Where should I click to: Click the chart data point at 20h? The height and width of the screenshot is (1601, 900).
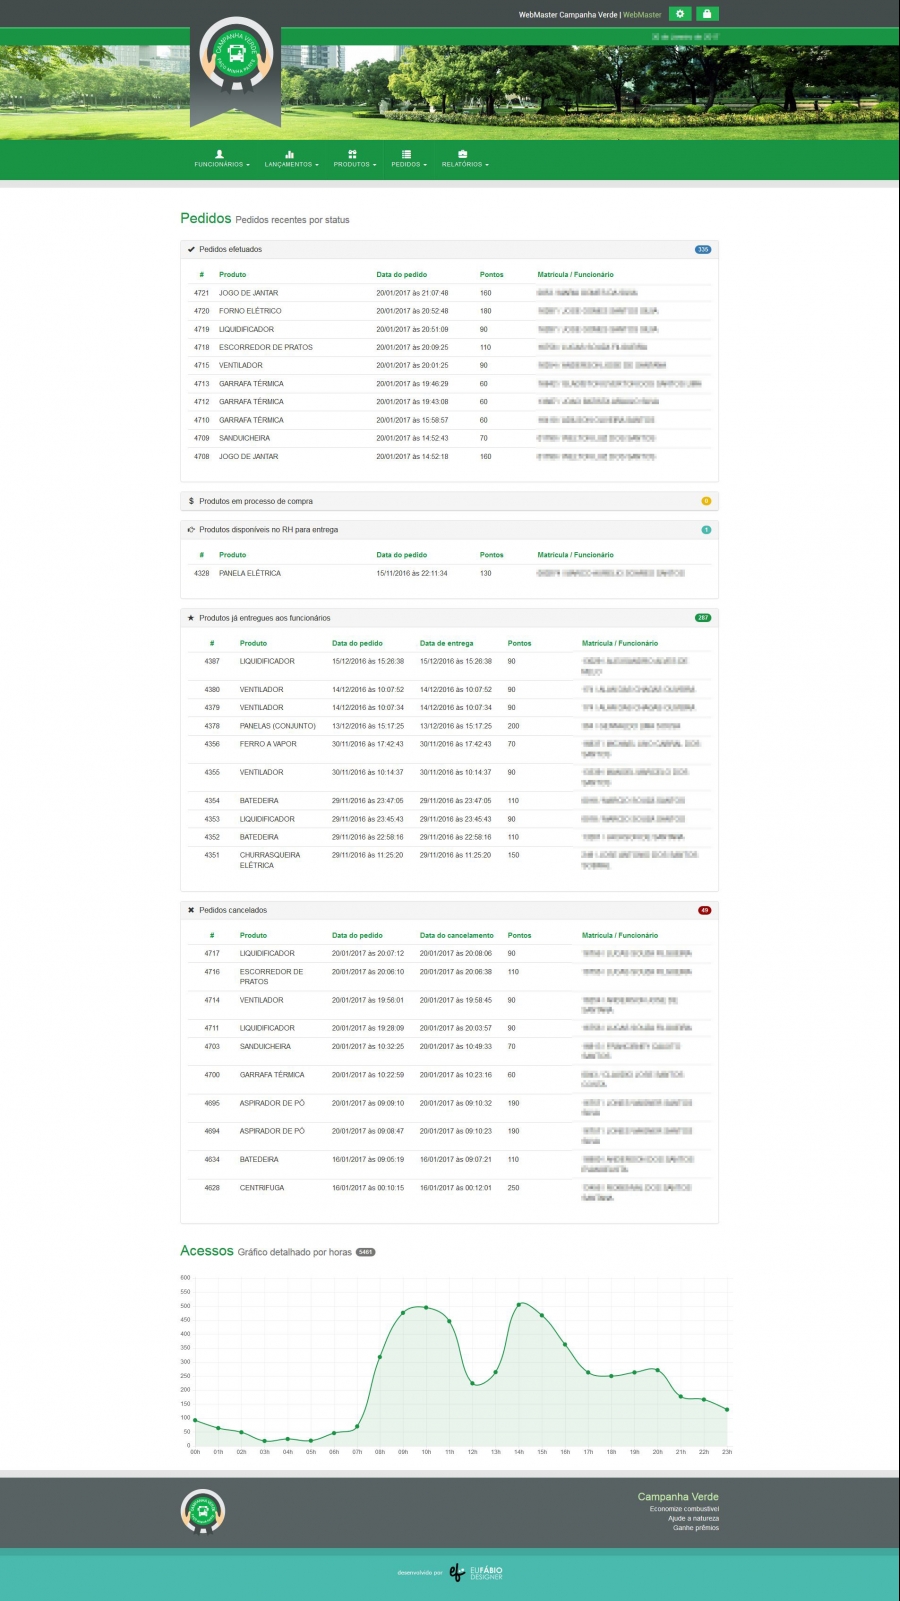(x=657, y=1370)
